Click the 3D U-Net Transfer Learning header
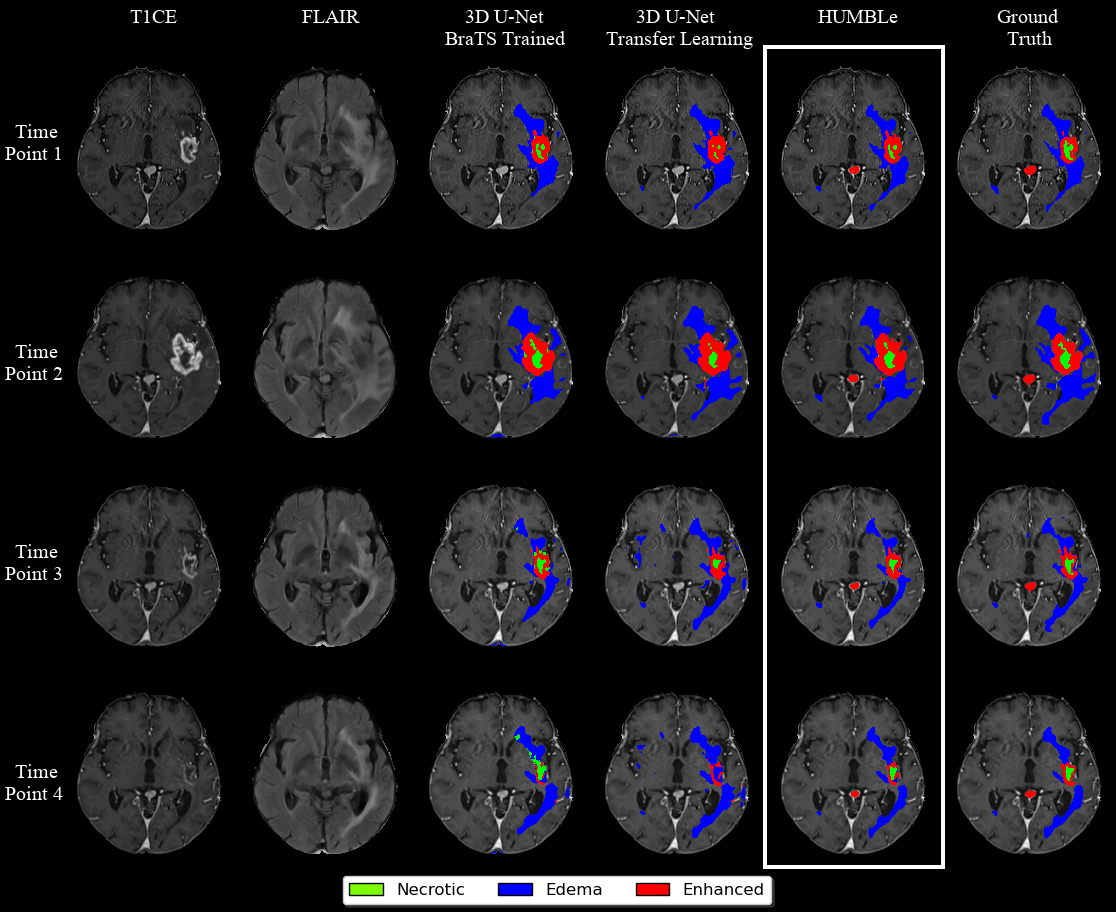This screenshot has width=1116, height=912. point(679,28)
